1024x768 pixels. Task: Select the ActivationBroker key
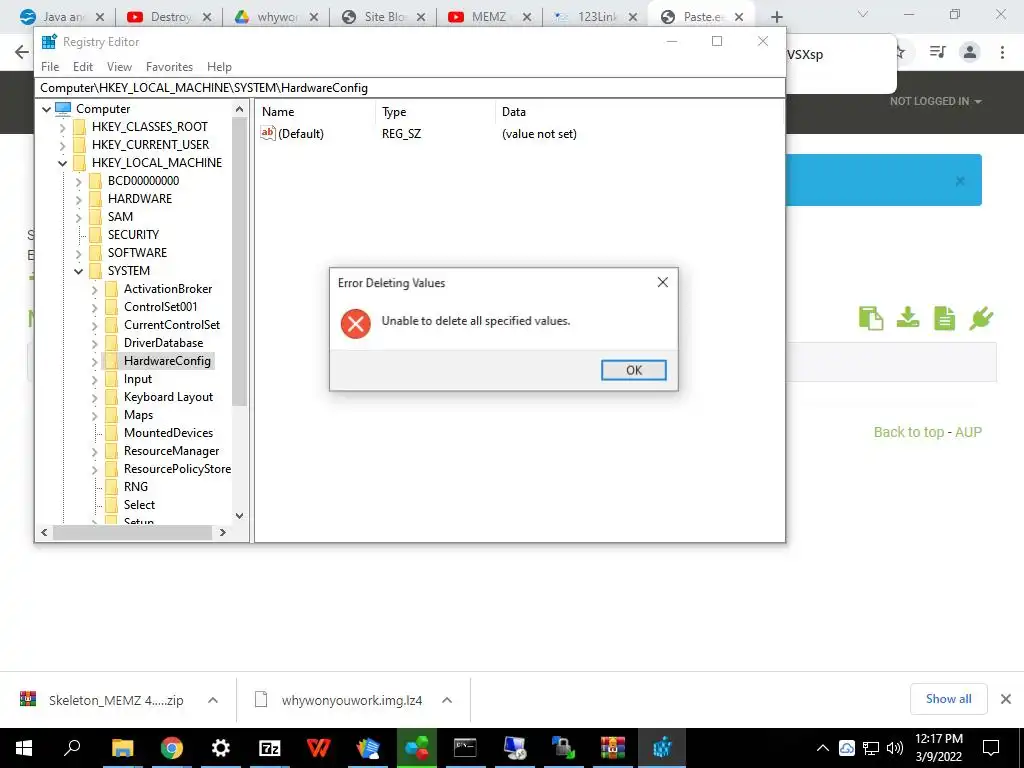168,289
